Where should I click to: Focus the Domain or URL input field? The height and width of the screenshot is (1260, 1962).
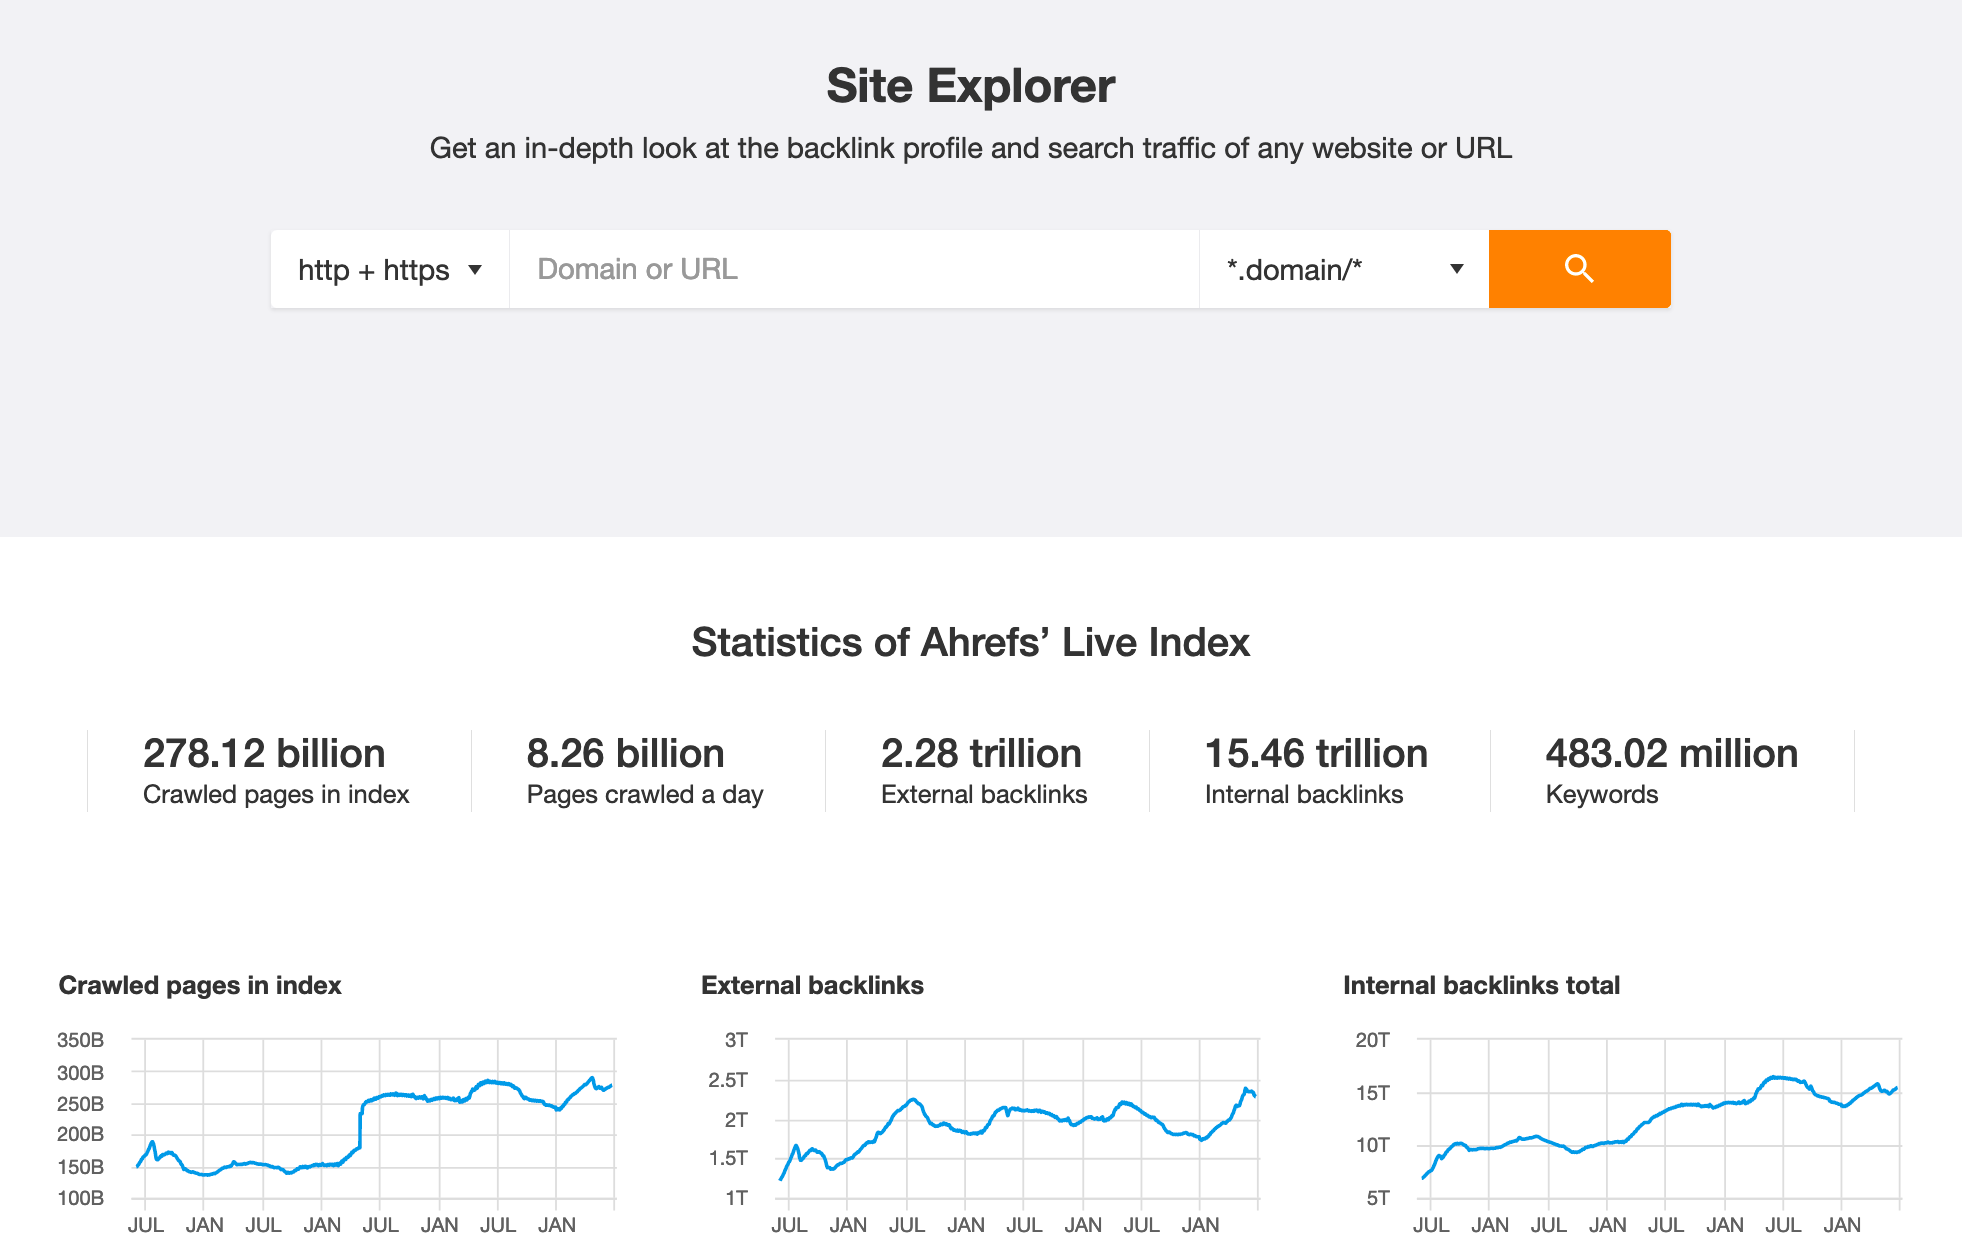(853, 269)
